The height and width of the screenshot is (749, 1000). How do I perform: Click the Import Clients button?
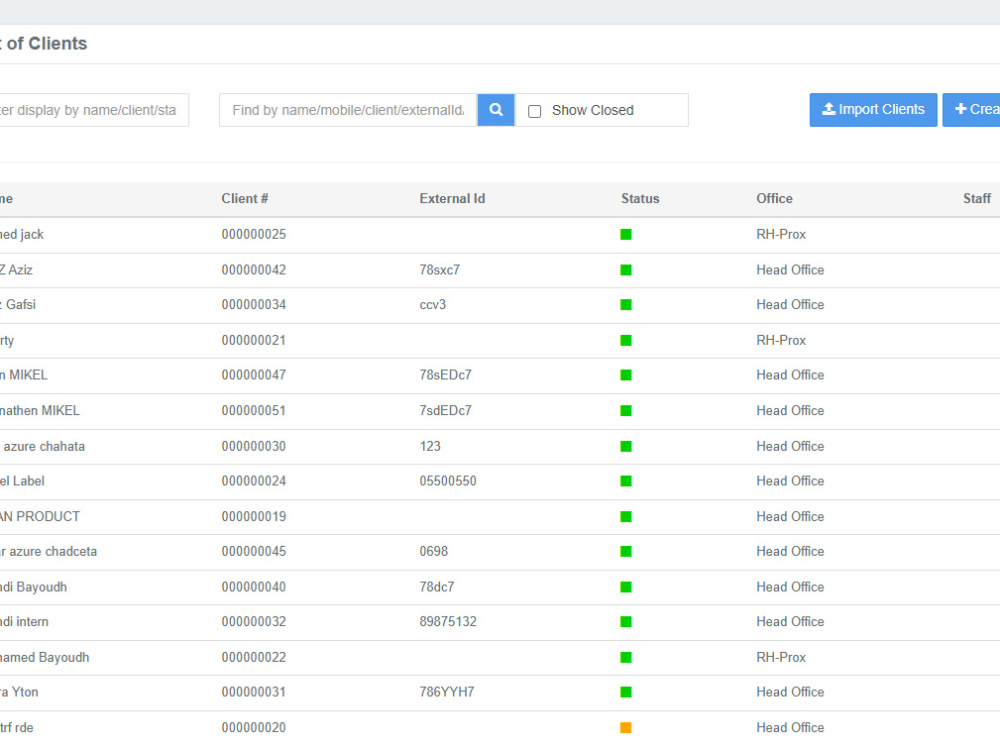[873, 110]
